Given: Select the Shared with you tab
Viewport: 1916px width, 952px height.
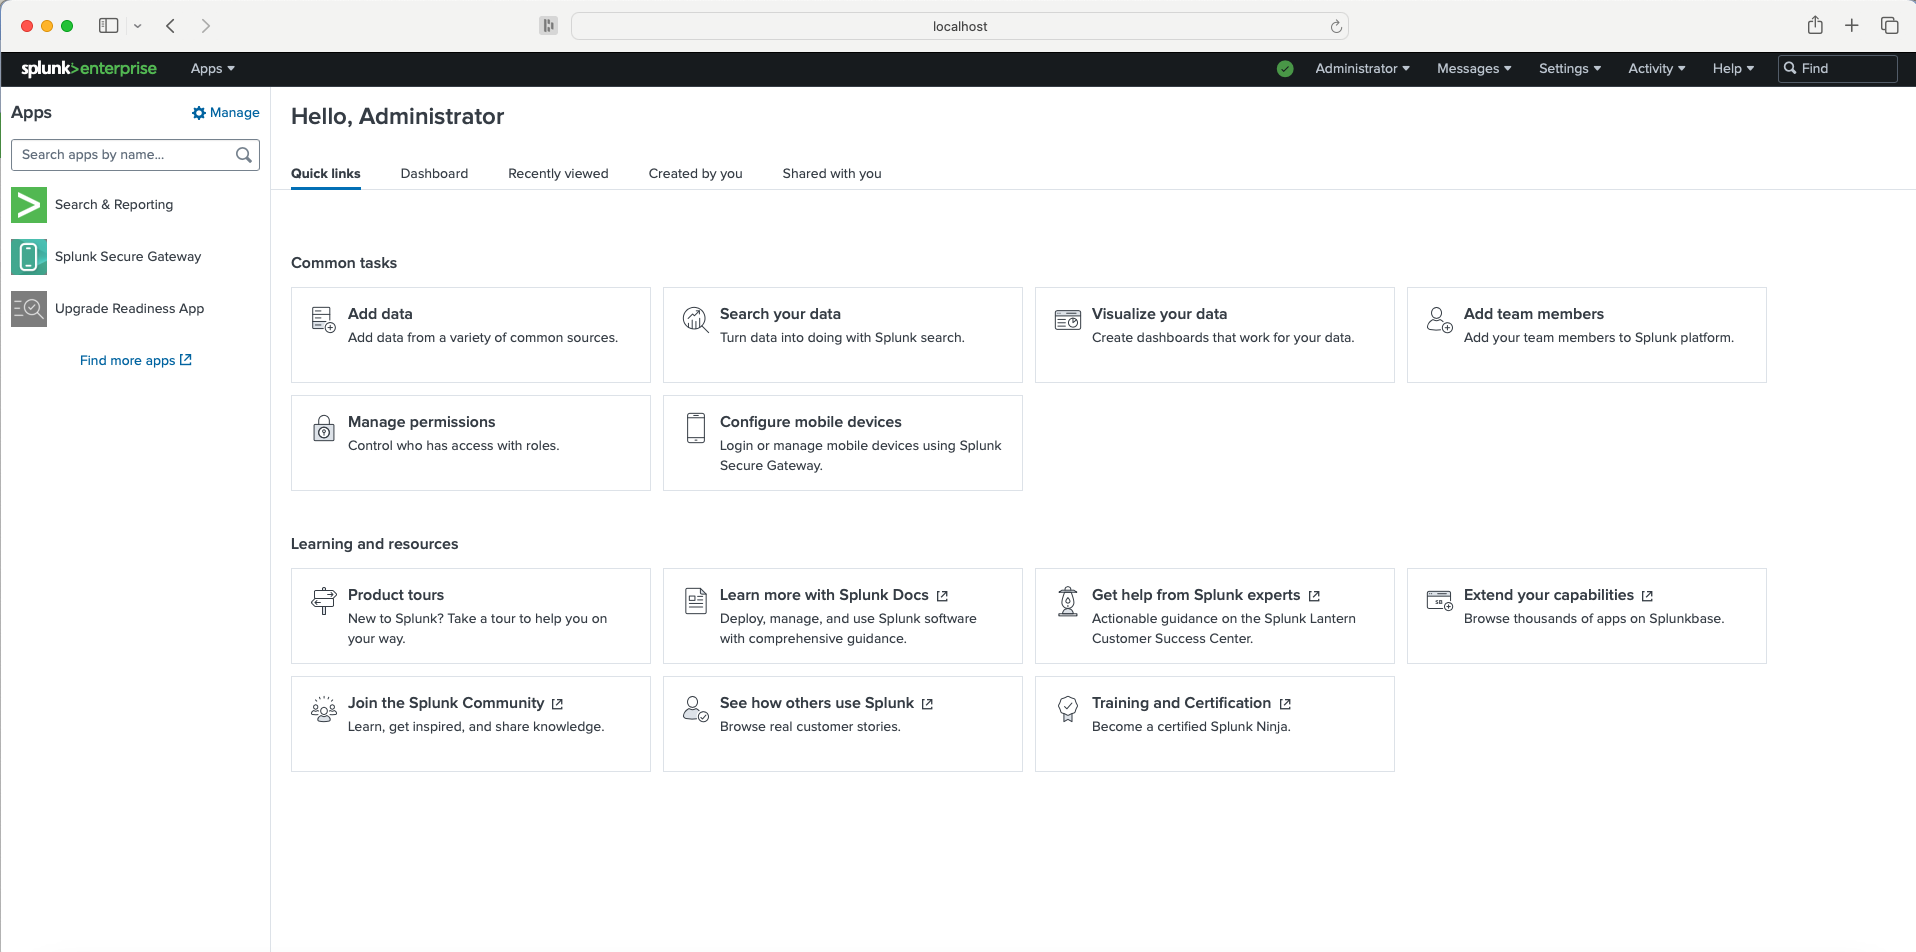Looking at the screenshot, I should 832,174.
